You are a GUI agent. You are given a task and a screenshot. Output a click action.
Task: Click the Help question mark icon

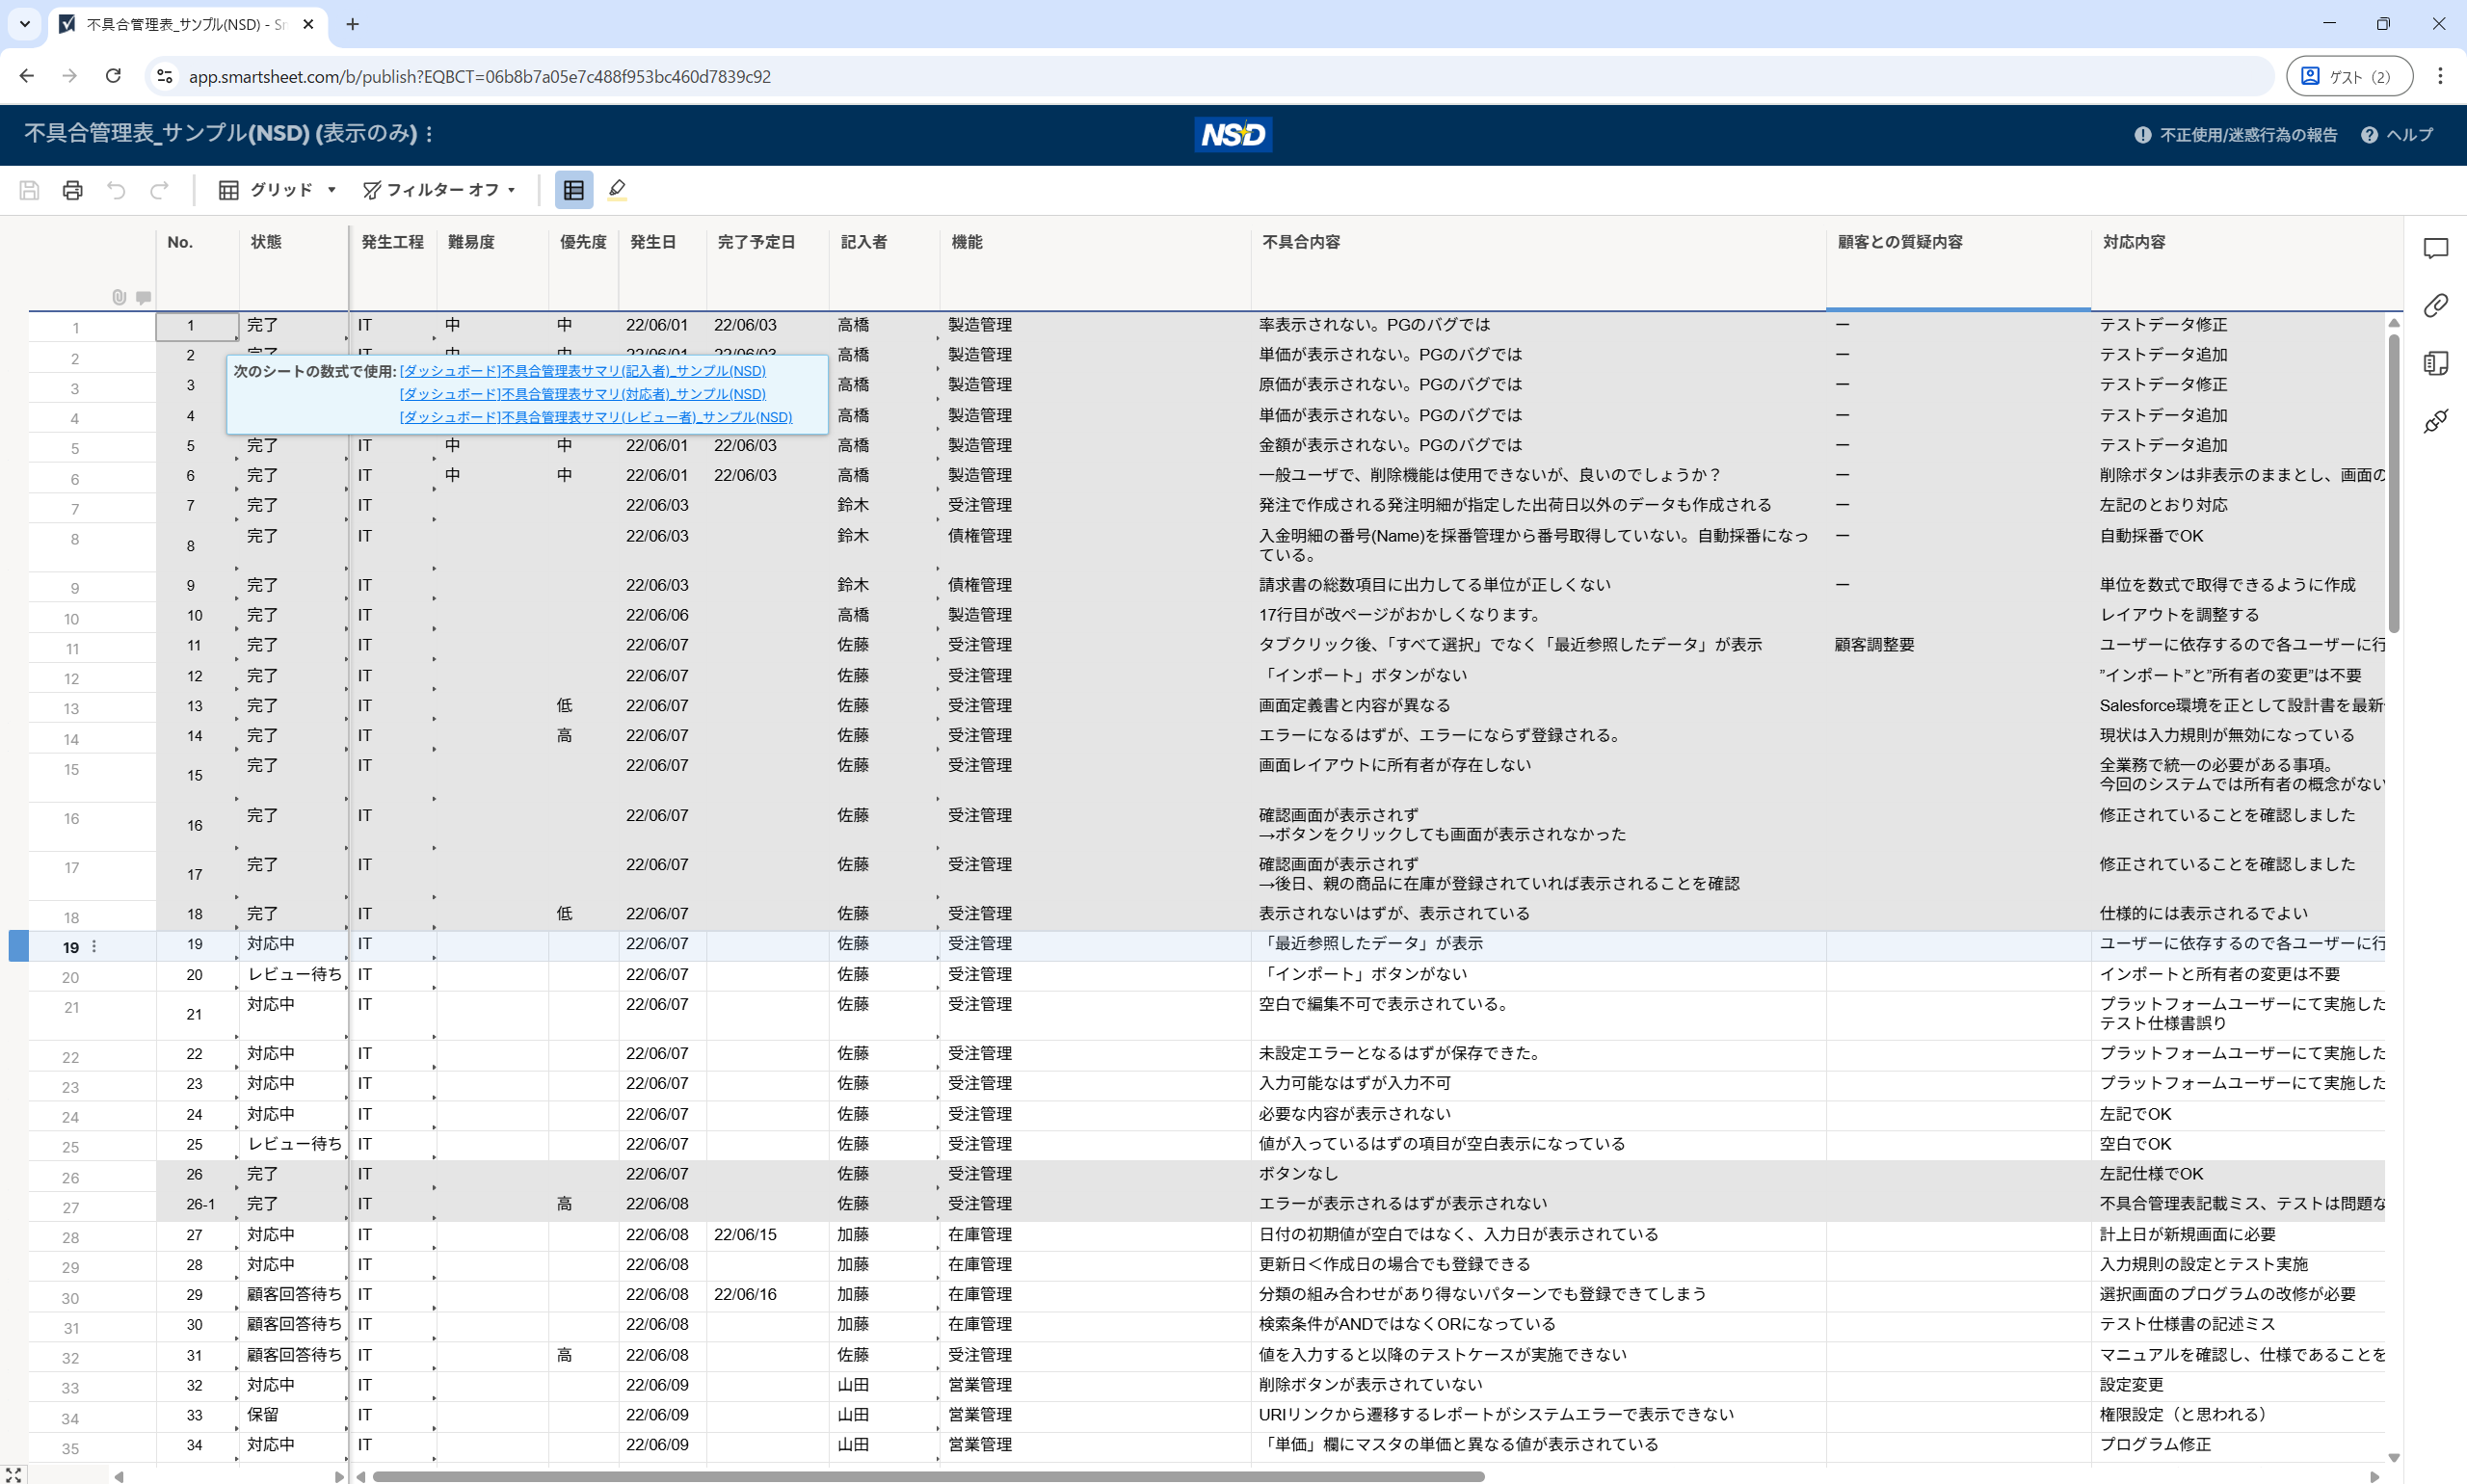tap(2368, 135)
